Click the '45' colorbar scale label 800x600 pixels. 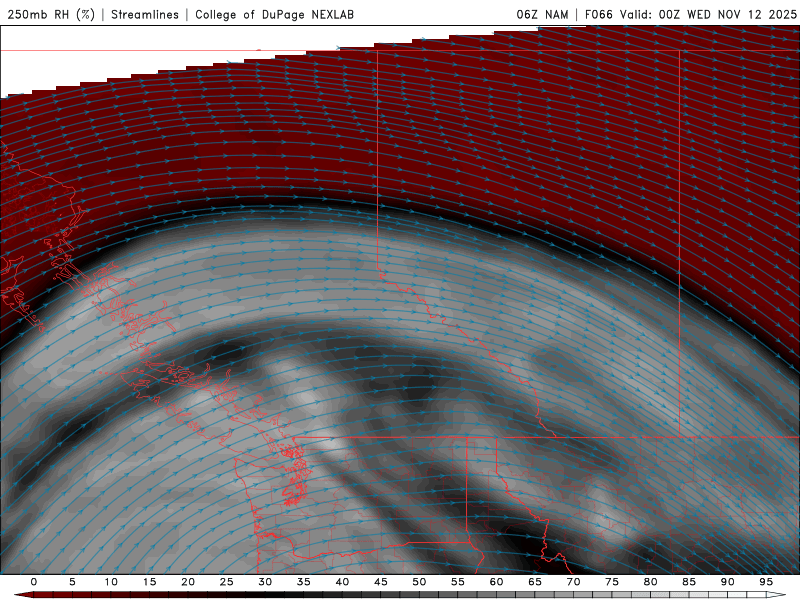(x=381, y=582)
